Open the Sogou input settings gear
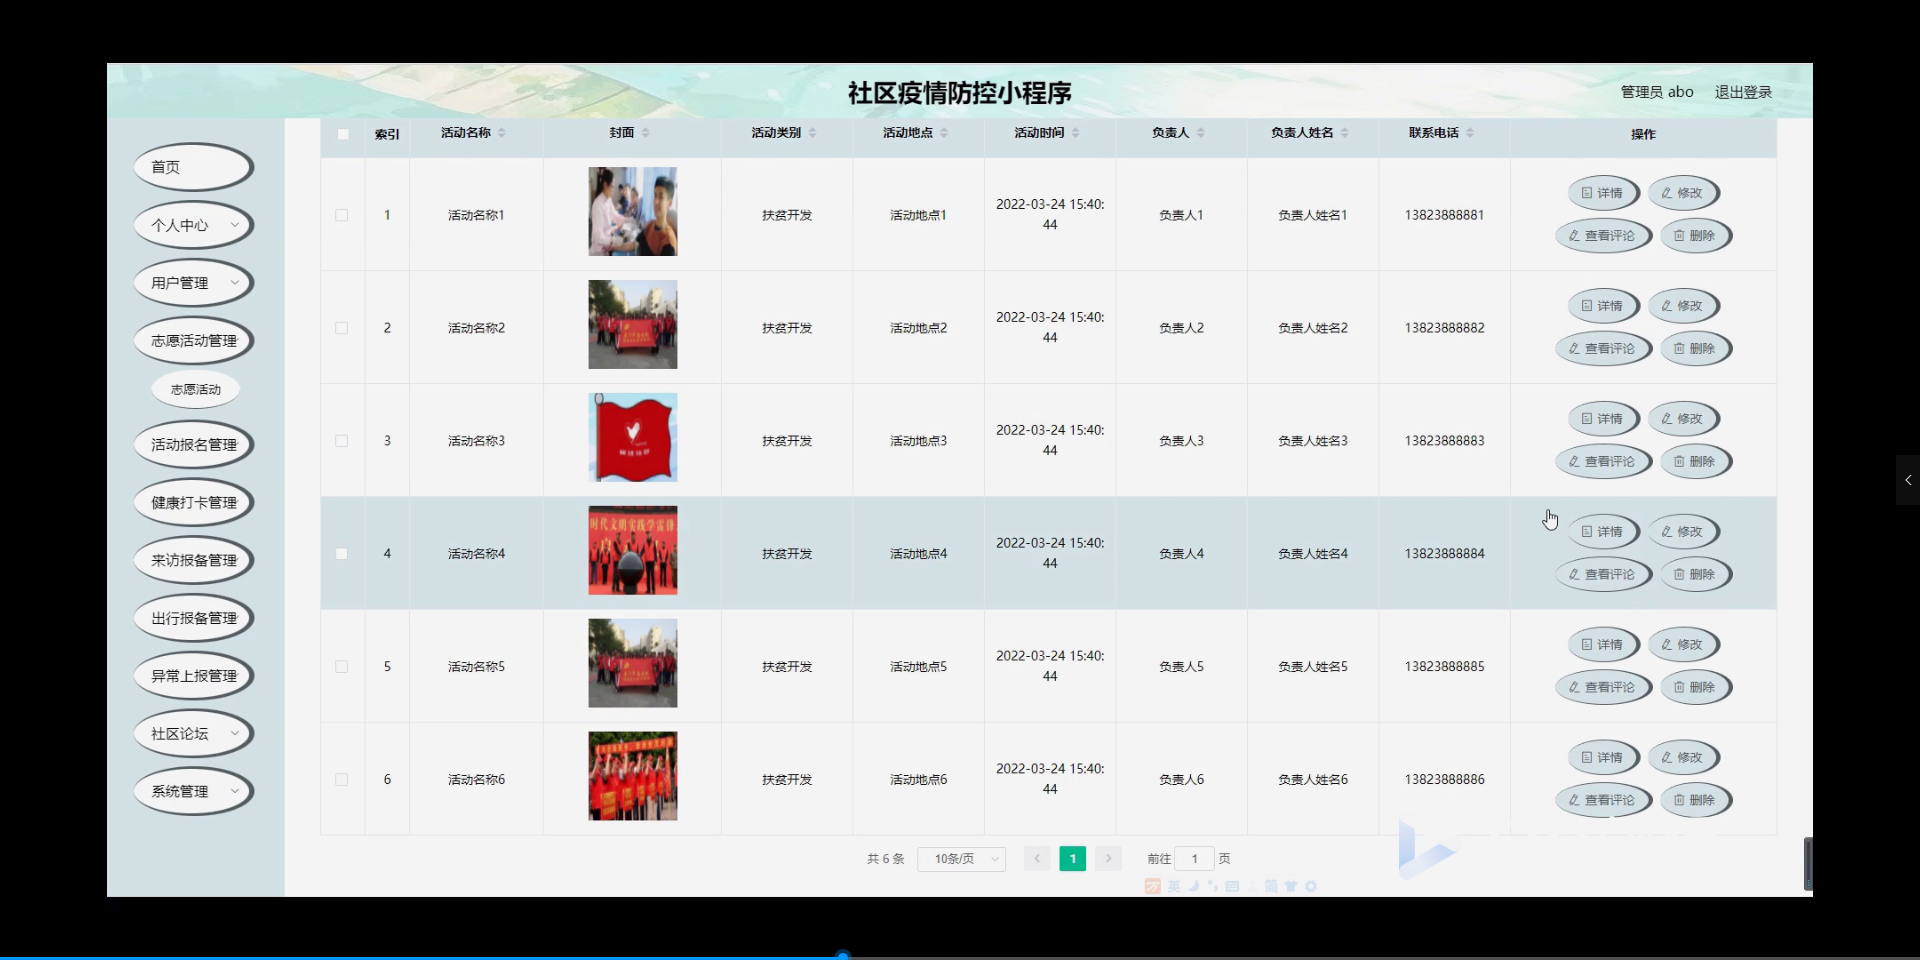This screenshot has height=960, width=1920. point(1312,886)
